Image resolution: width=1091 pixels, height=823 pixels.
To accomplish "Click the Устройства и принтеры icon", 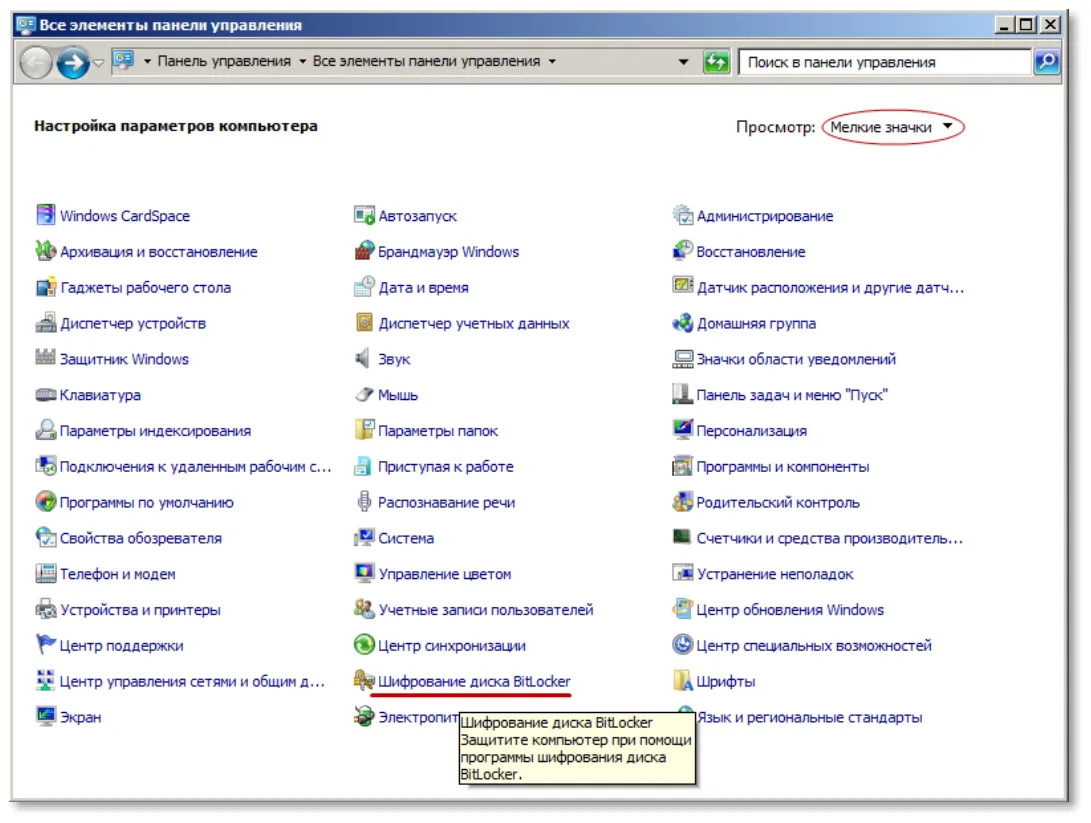I will (46, 609).
